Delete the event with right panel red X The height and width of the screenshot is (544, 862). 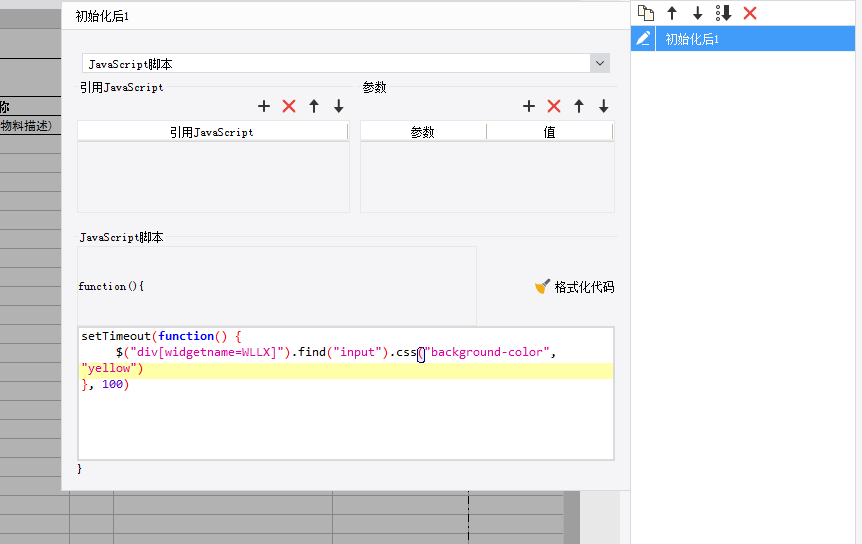click(x=750, y=13)
